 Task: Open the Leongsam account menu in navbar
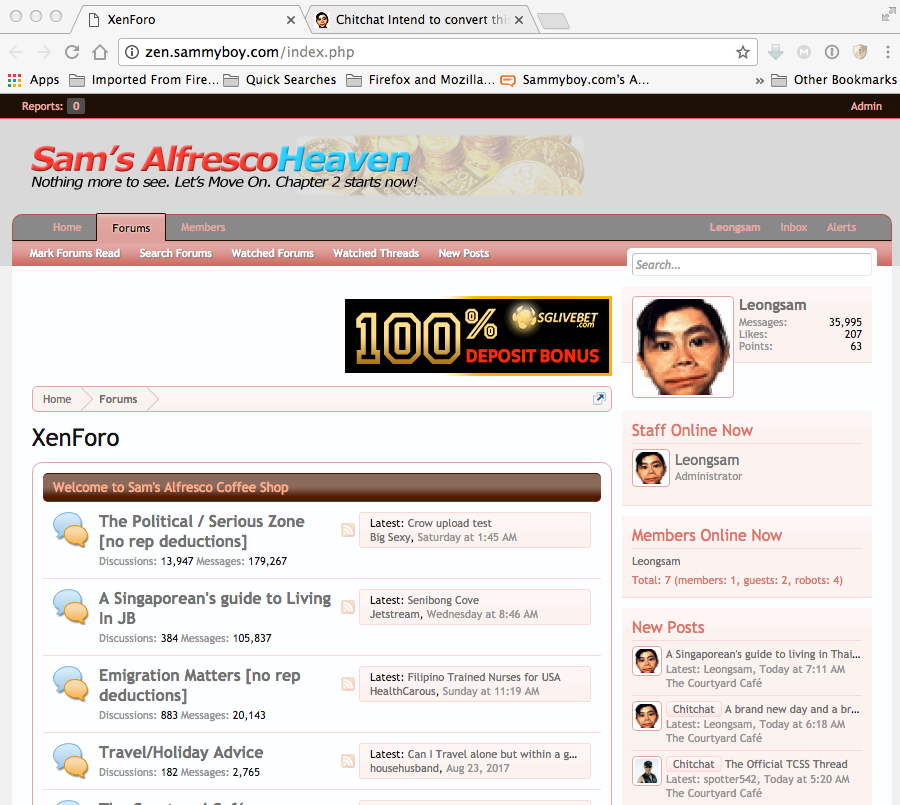(x=735, y=227)
